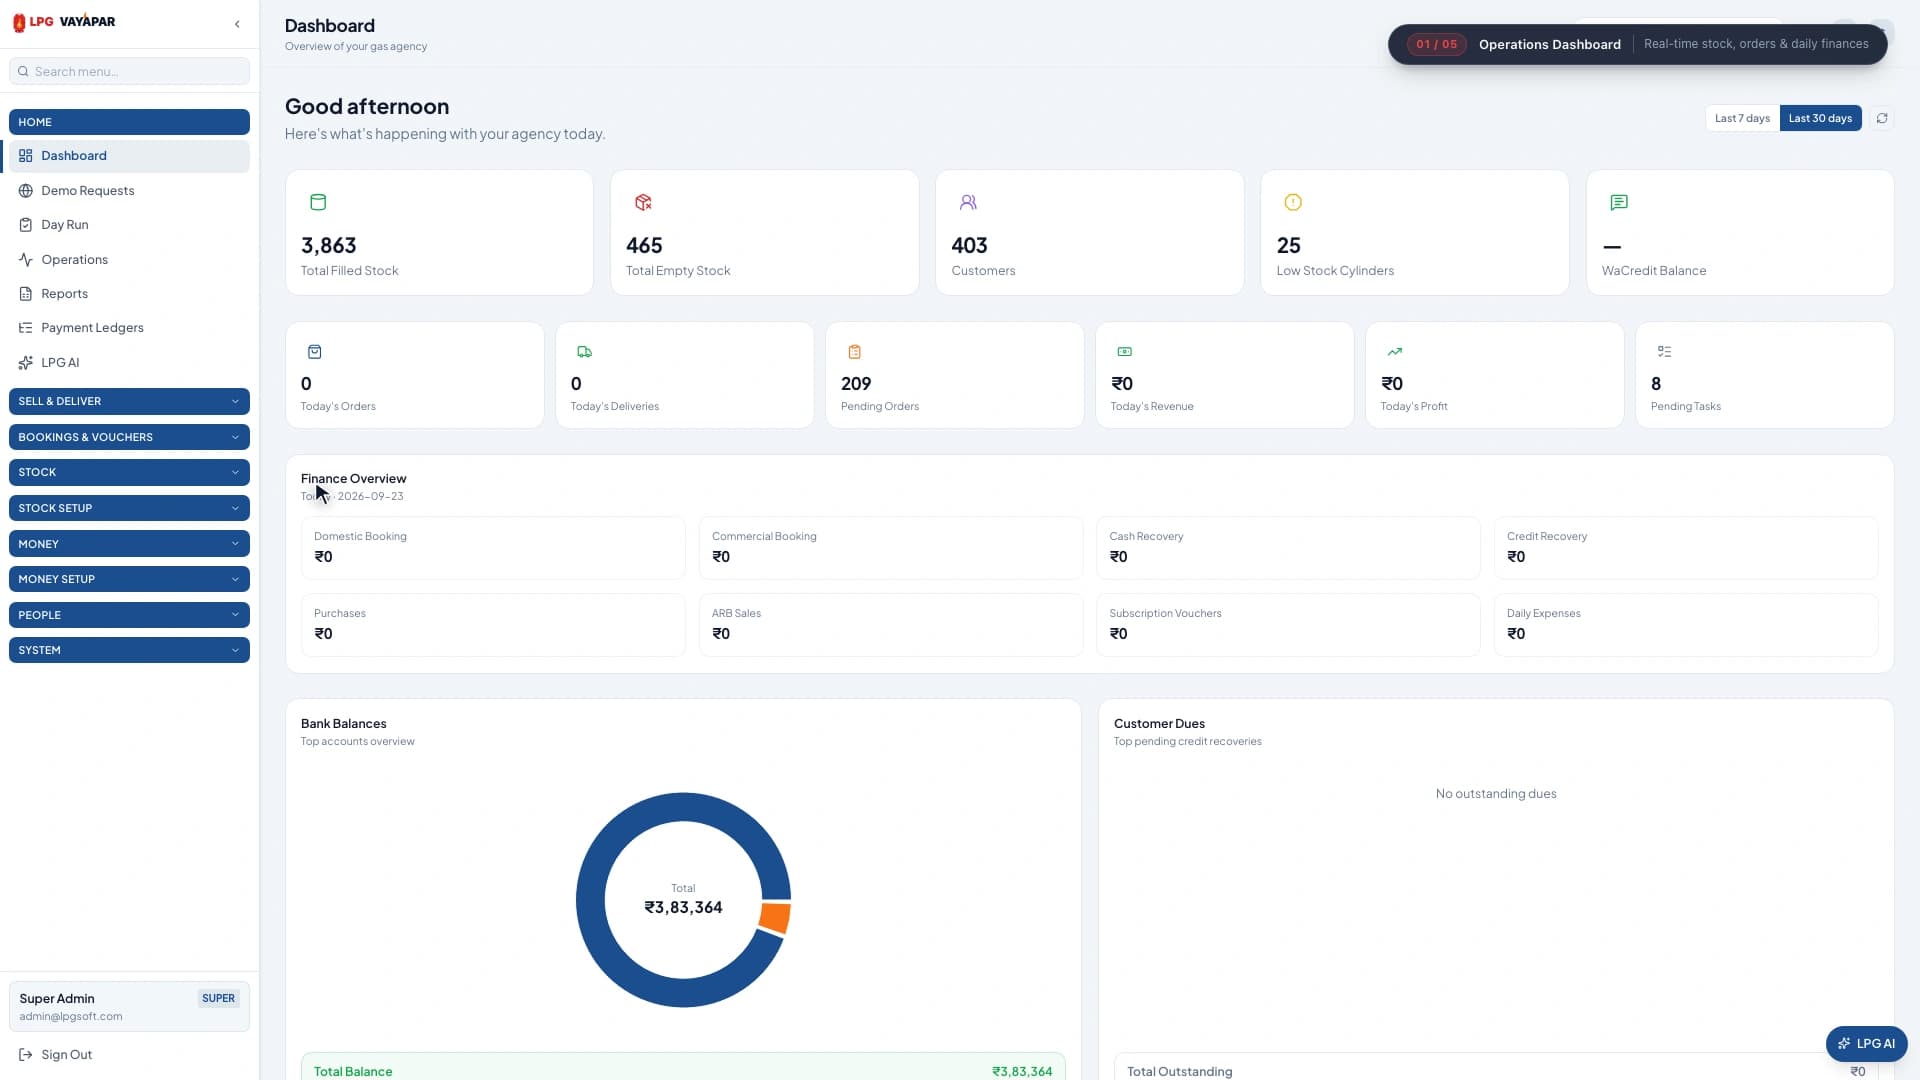Click the Today's Profit trend icon
The image size is (1920, 1080).
click(x=1395, y=352)
